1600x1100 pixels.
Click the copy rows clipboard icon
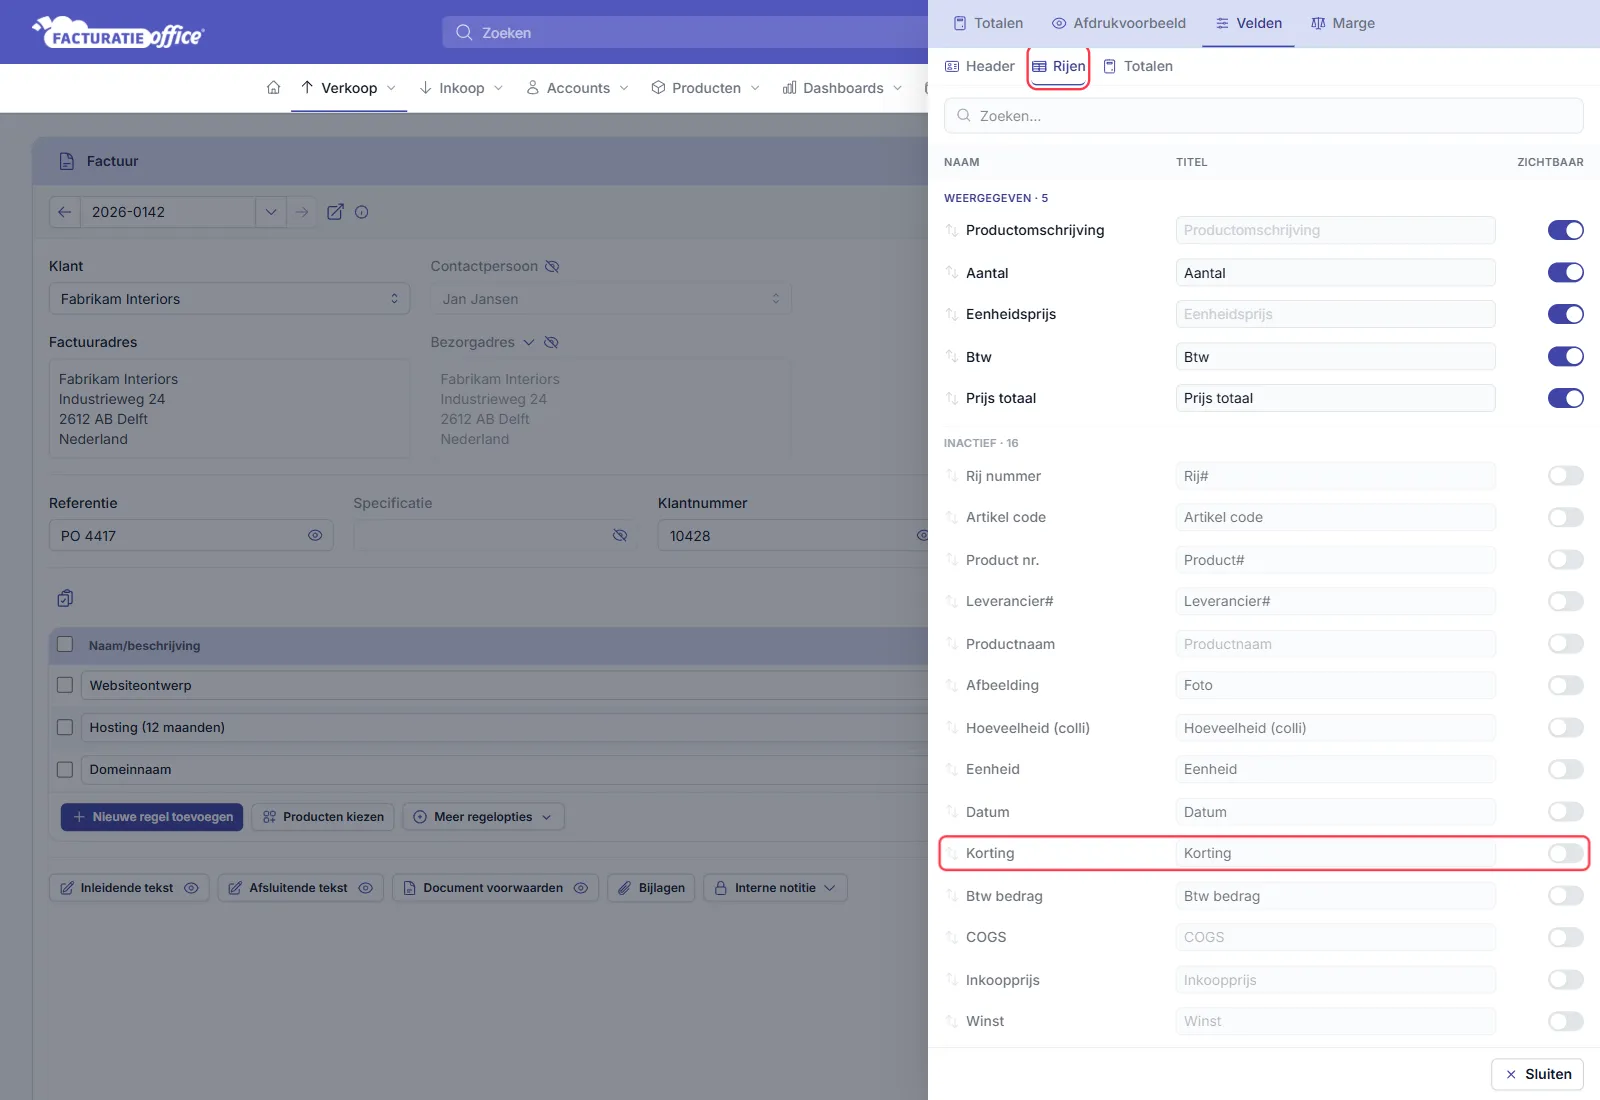coord(65,598)
